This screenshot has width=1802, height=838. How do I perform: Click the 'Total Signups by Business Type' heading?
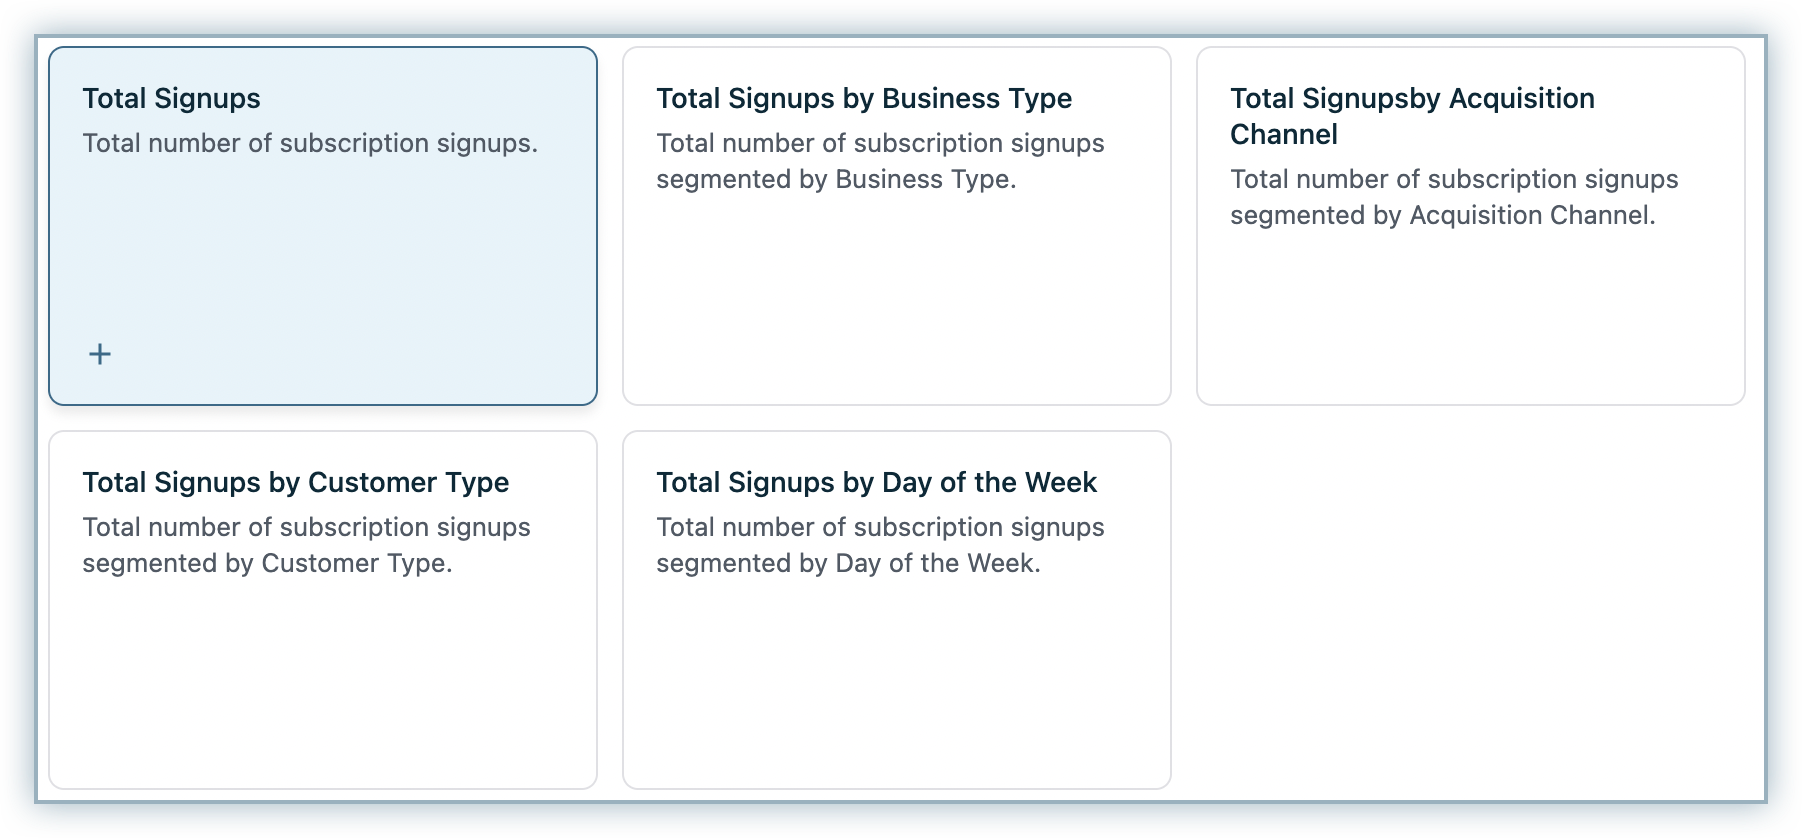click(x=864, y=98)
